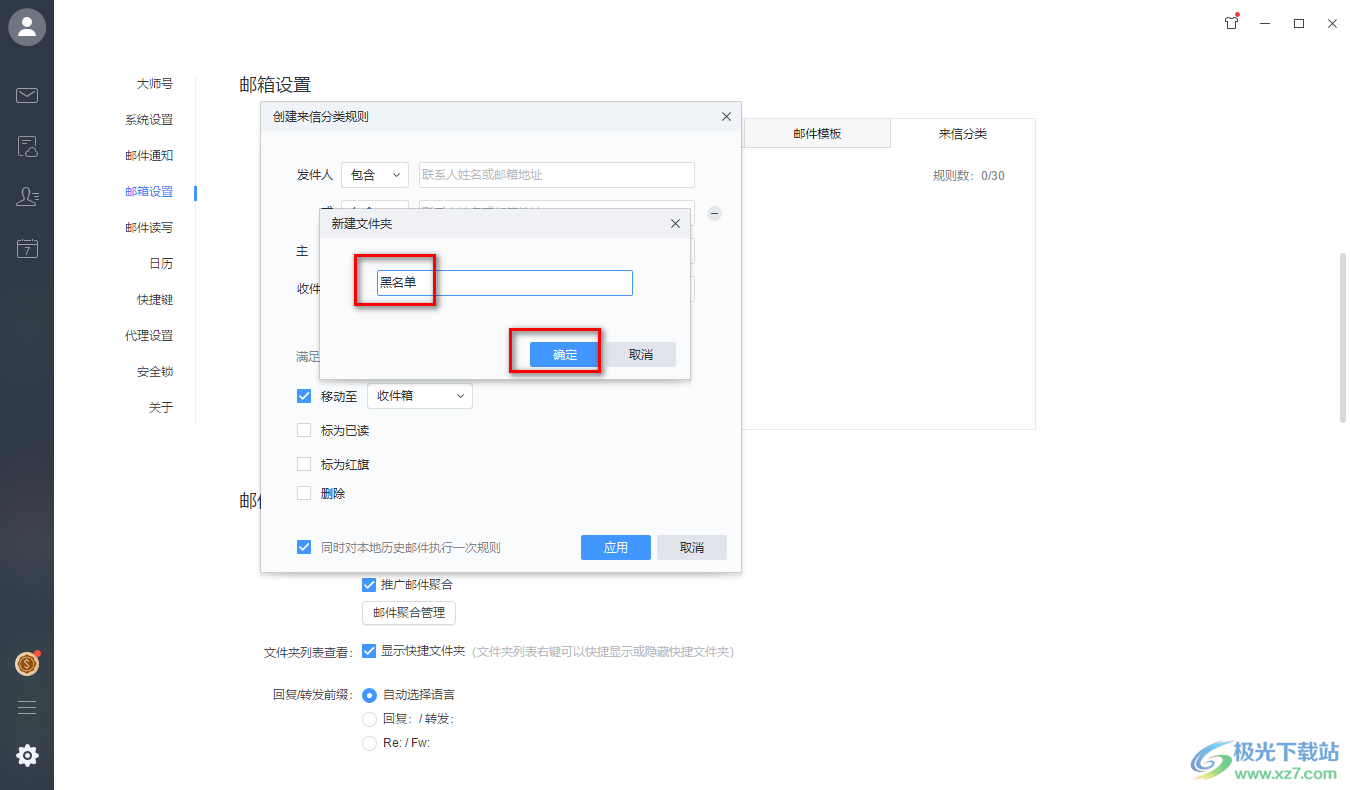Open the contacts icon in sidebar
1350x790 pixels.
(27, 197)
